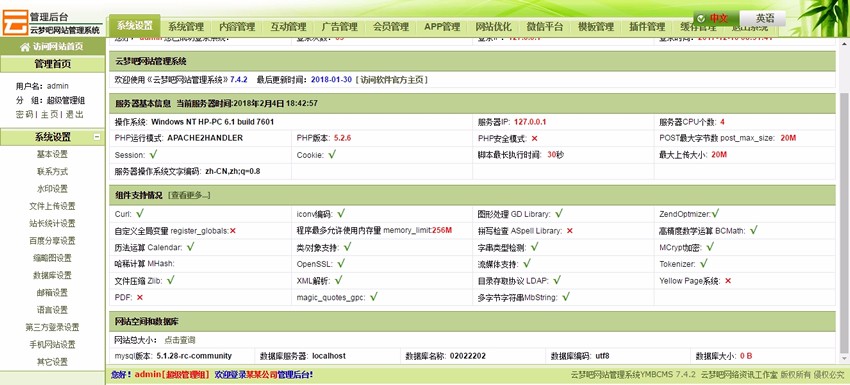The height and width of the screenshot is (385, 850).
Task: Open the 系统设置 top tab
Action: pos(134,25)
